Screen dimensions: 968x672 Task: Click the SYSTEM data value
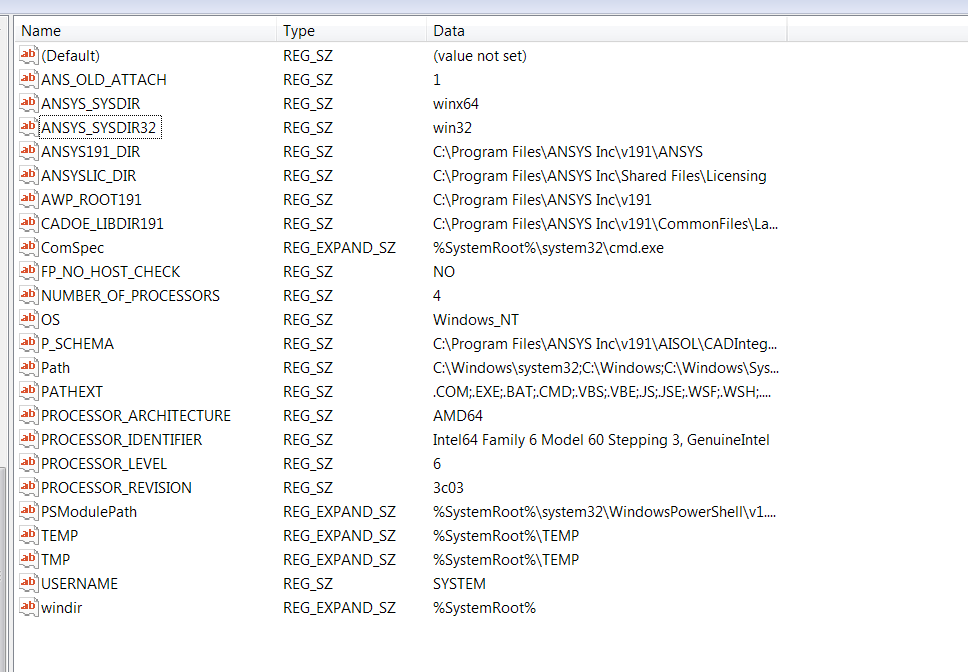(x=459, y=584)
